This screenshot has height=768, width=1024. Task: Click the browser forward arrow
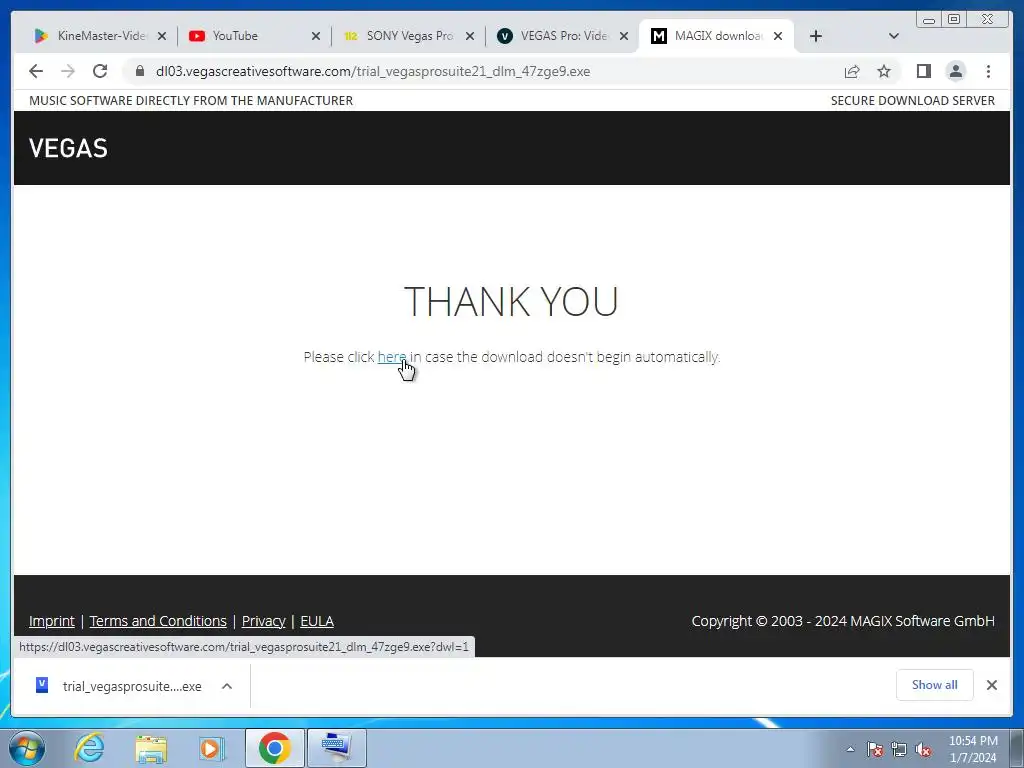point(68,71)
